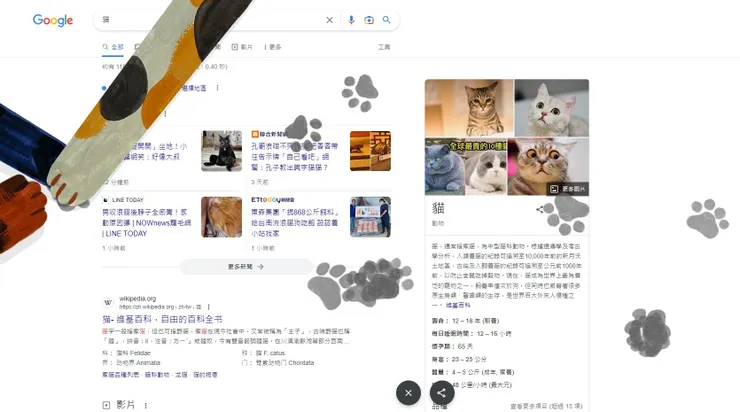
Task: Open search by image camera icon
Action: tap(369, 20)
